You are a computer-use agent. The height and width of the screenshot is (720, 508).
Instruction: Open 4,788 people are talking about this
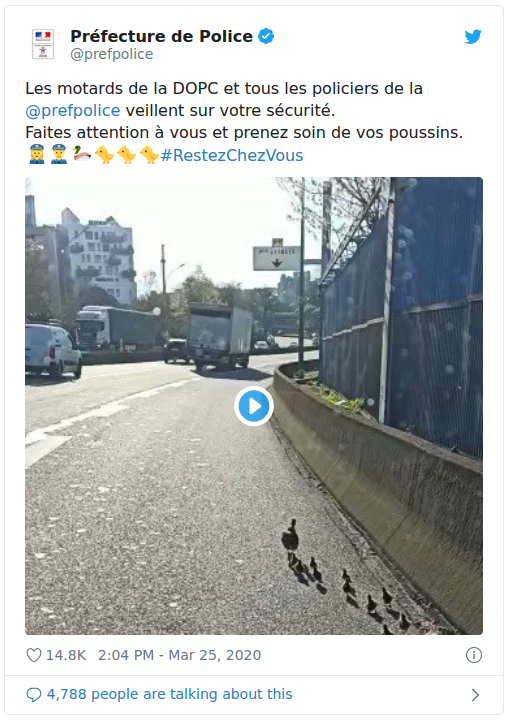pos(169,694)
